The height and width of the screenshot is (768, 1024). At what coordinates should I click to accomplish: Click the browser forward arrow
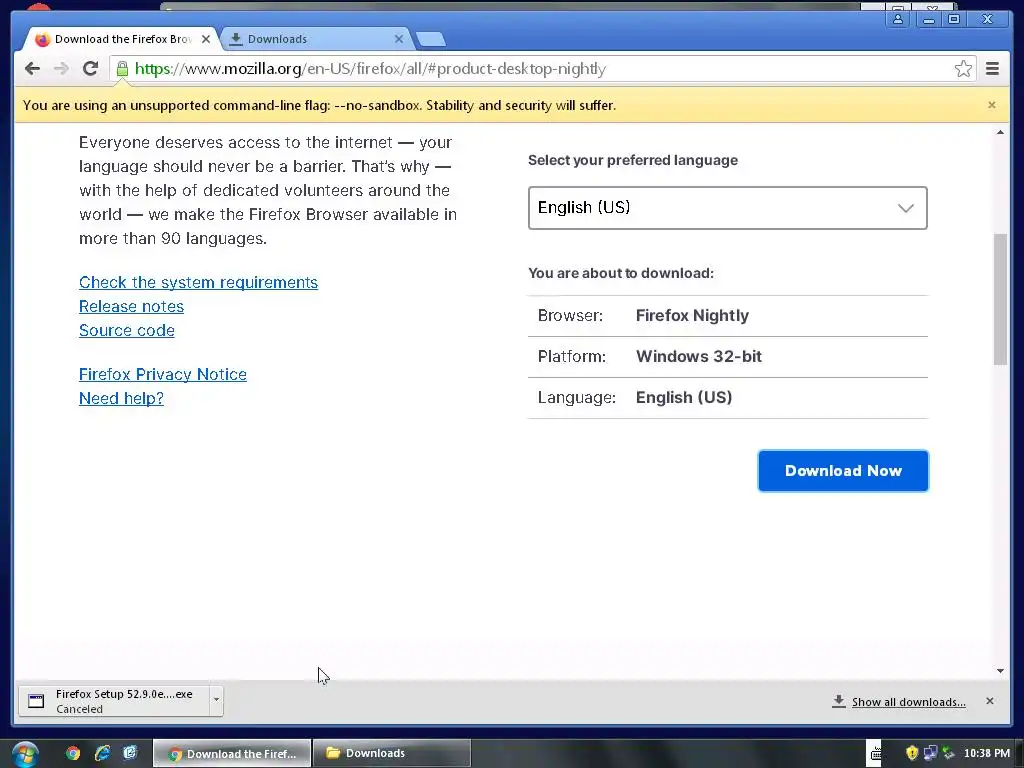click(61, 69)
